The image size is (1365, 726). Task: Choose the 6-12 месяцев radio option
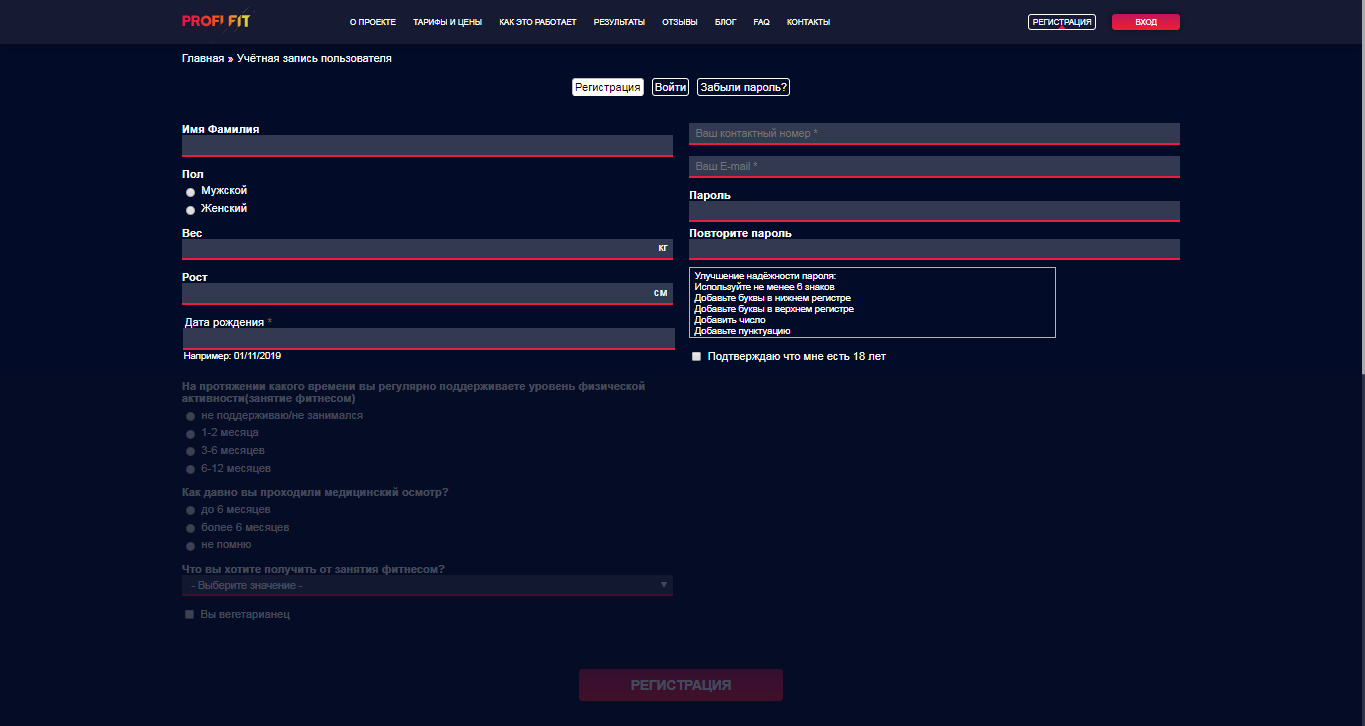click(191, 469)
